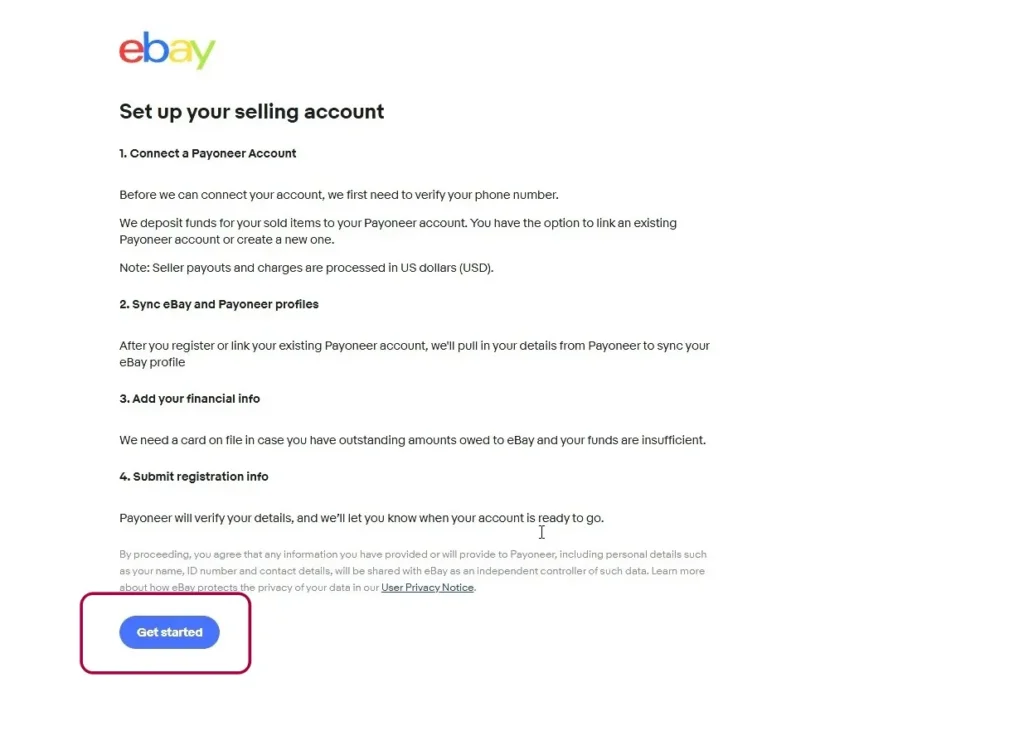The height and width of the screenshot is (750, 1024).
Task: Click the '4. Submit registration info' heading
Action: pos(194,477)
